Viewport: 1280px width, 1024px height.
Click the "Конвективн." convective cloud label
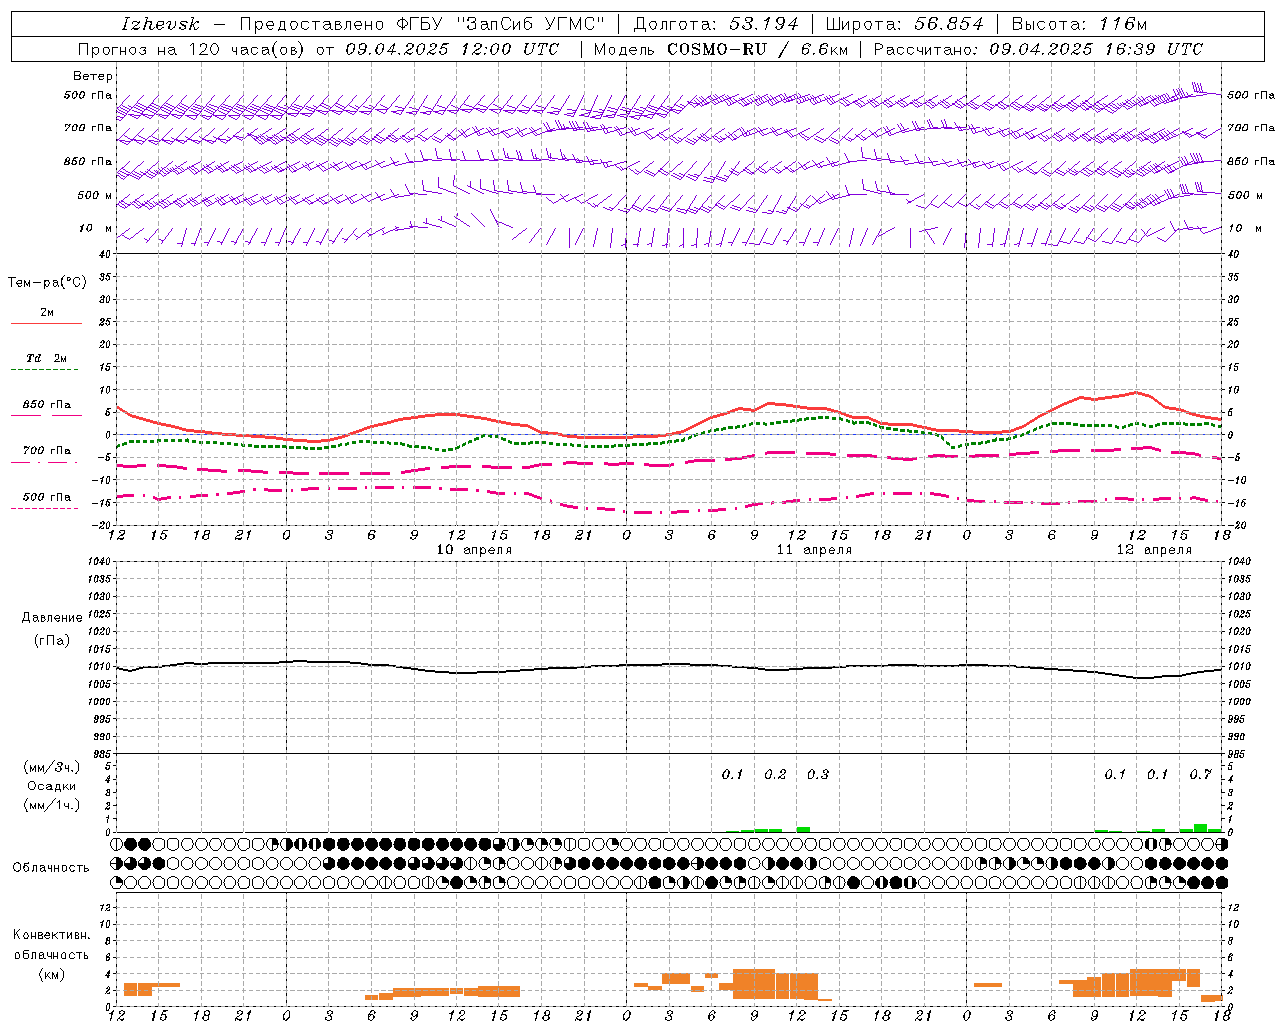(x=51, y=935)
